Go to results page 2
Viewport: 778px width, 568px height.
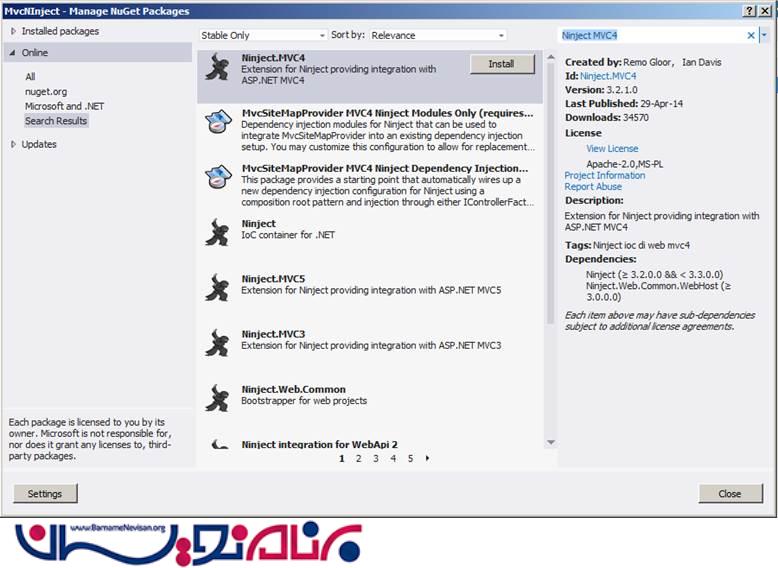pyautogui.click(x=358, y=458)
